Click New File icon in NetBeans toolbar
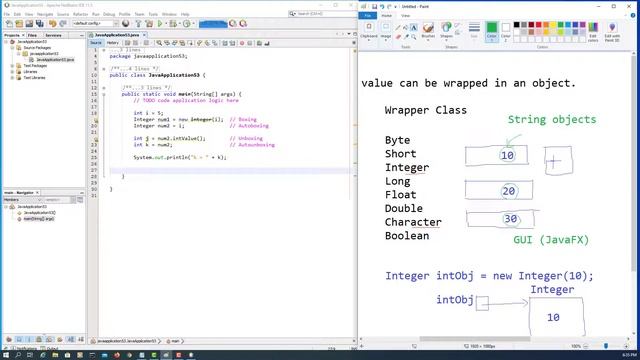 (x=9, y=24)
